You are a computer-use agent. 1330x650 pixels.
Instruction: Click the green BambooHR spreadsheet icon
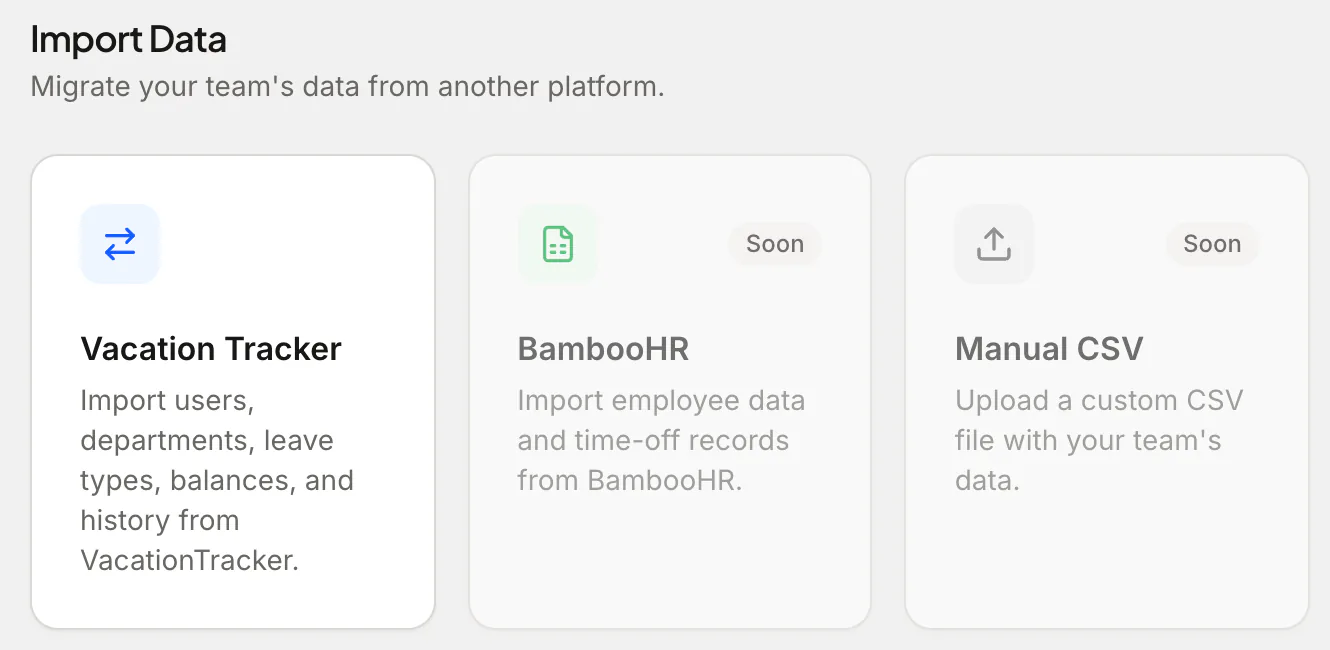click(x=557, y=244)
